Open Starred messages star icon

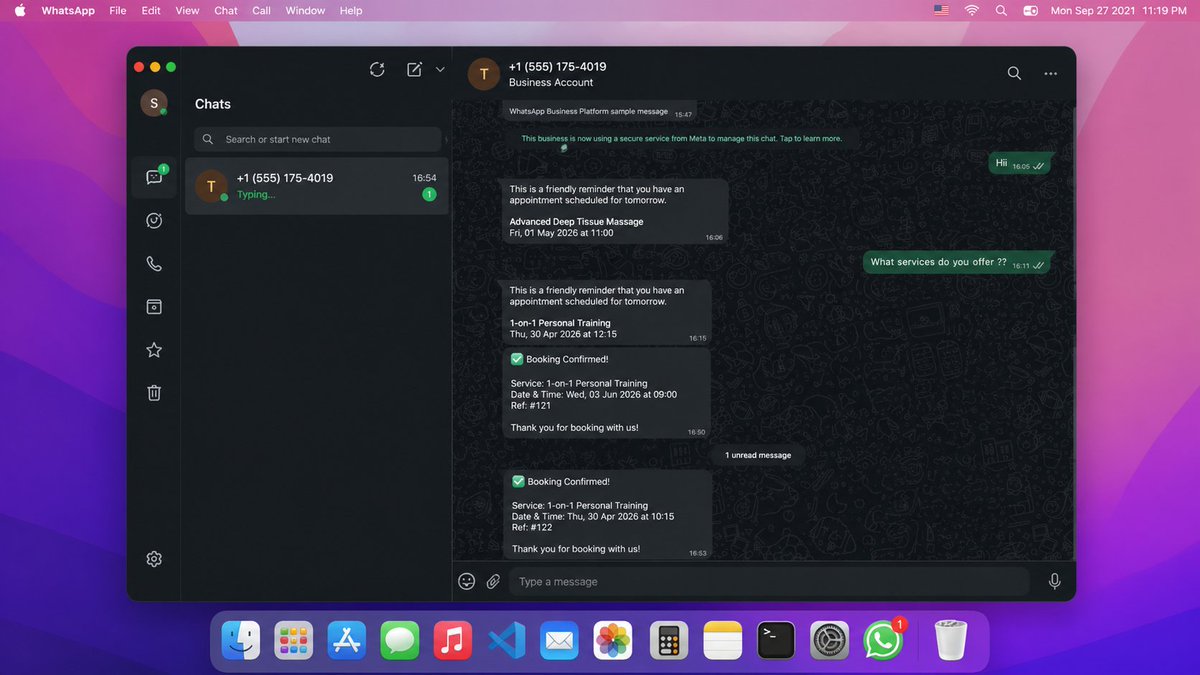coord(154,350)
